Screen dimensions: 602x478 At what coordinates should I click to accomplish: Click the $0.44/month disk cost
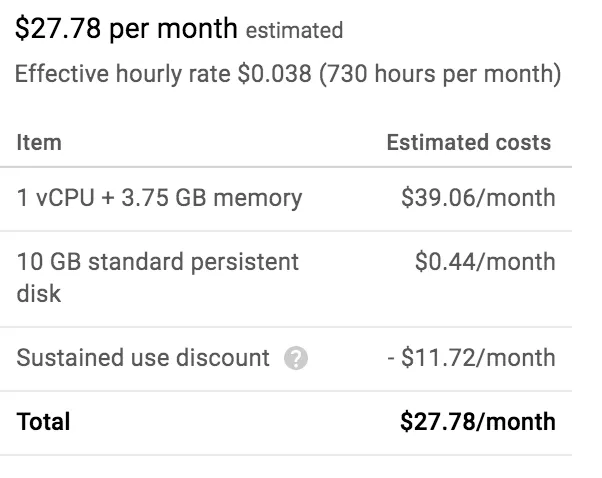pos(485,262)
